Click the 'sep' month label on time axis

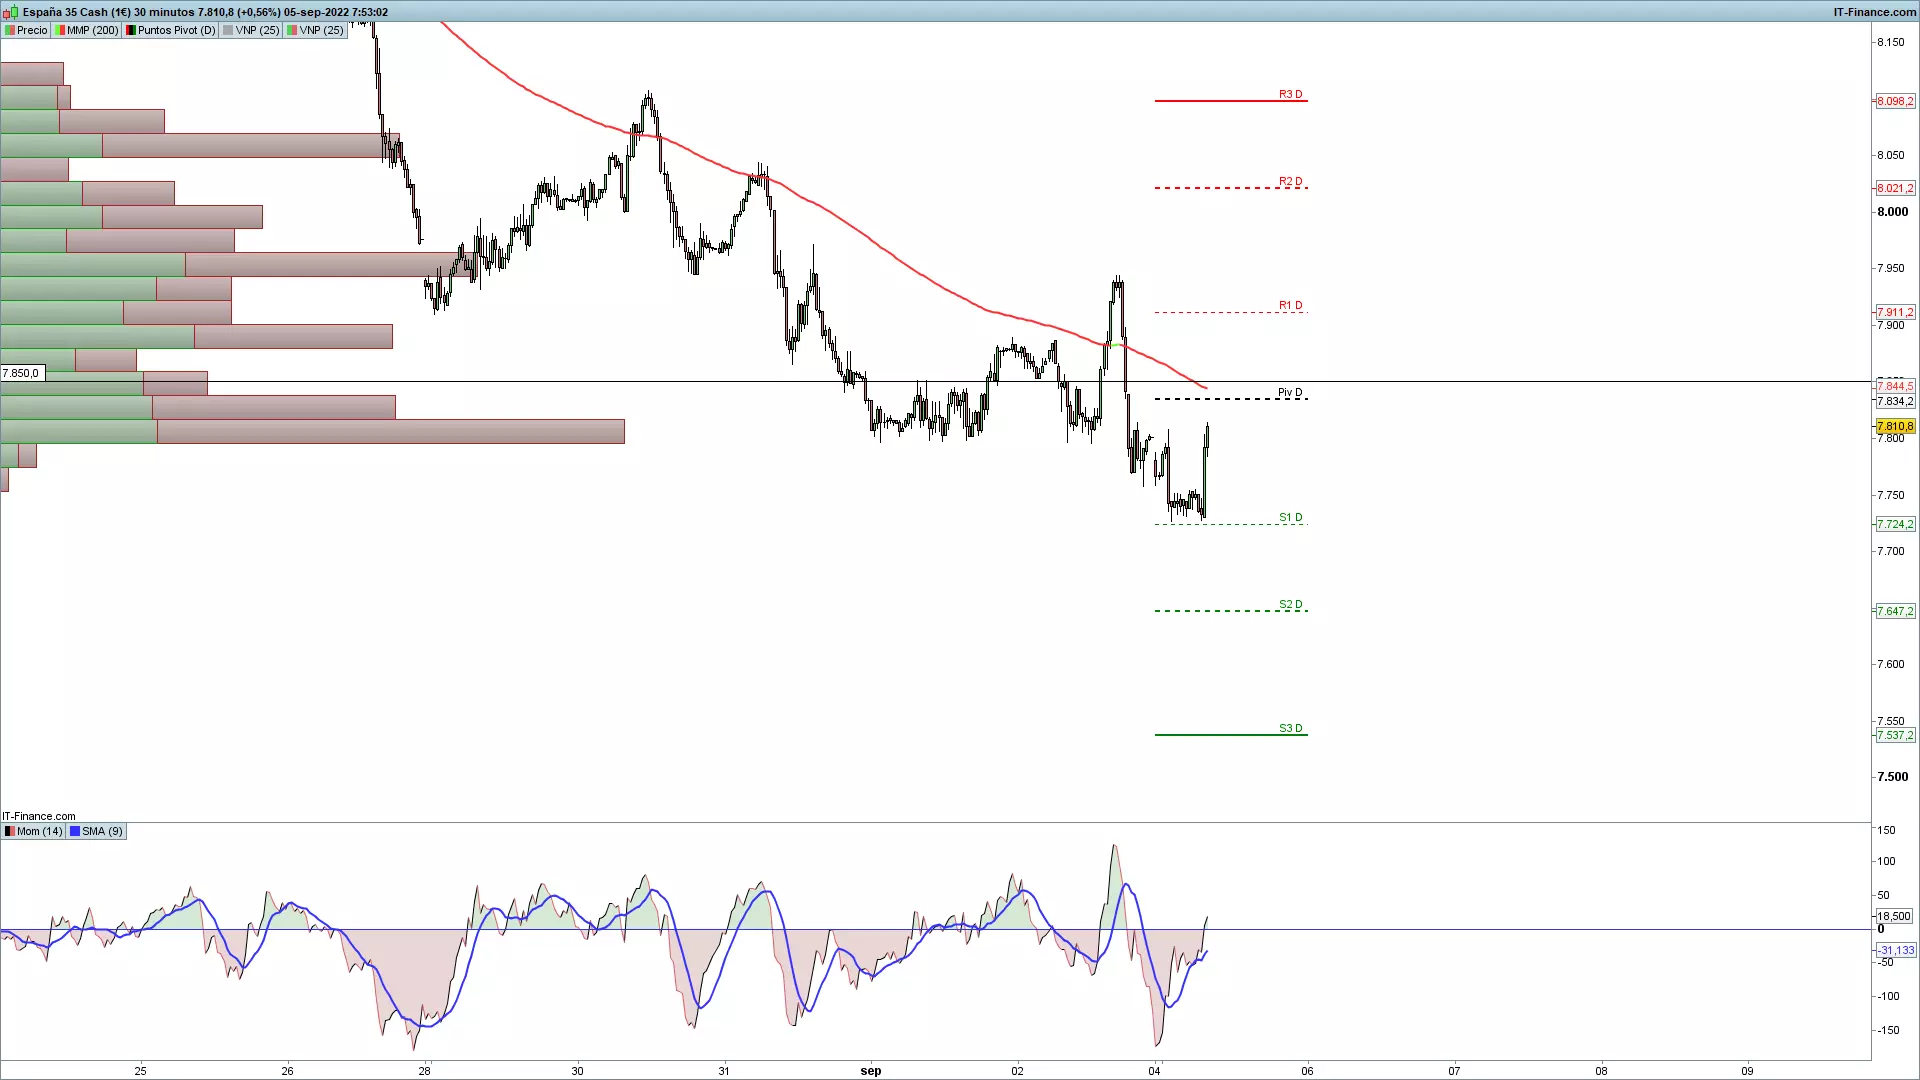point(871,1071)
